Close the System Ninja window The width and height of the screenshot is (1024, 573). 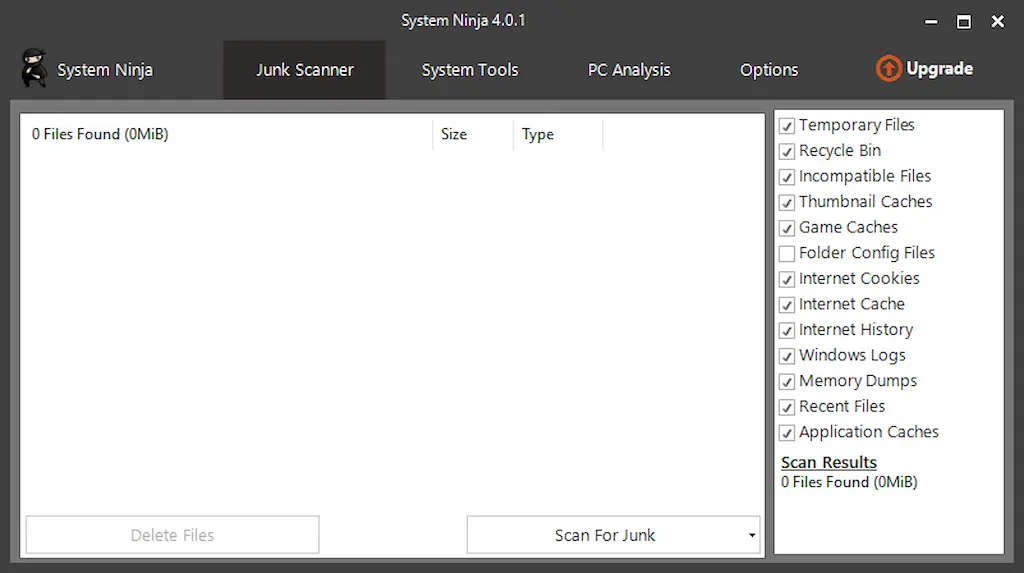[998, 22]
